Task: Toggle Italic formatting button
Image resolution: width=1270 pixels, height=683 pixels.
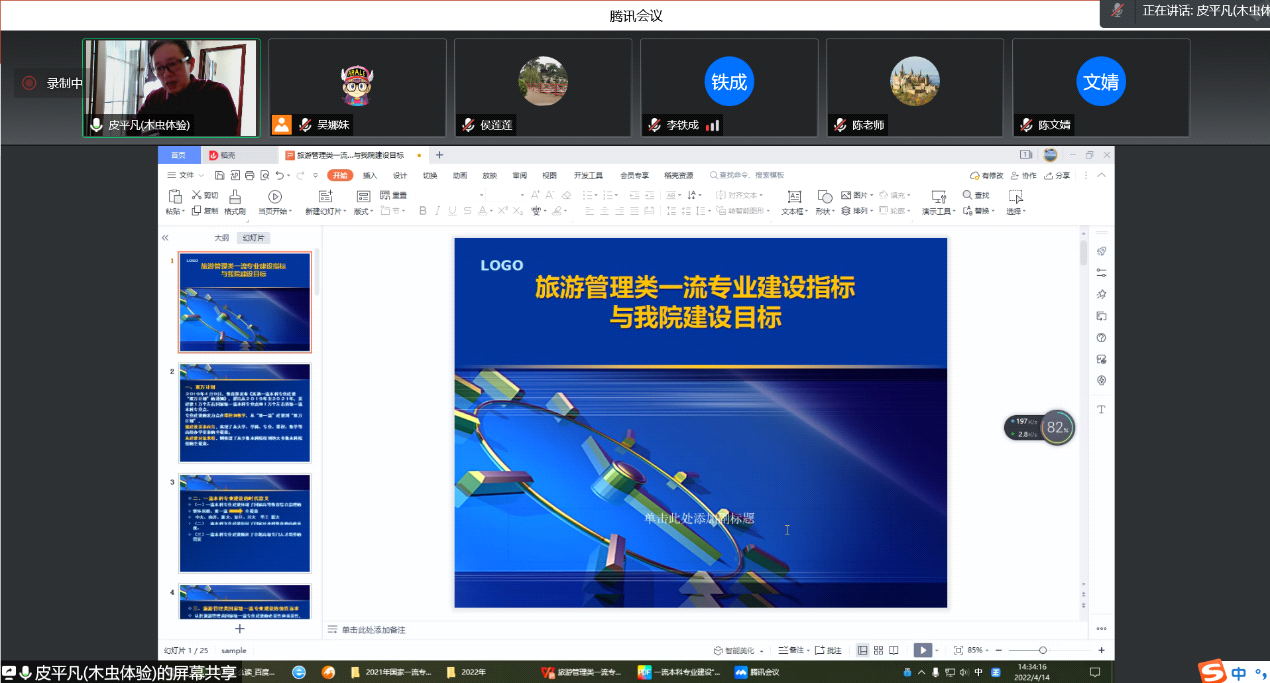Action: click(437, 211)
